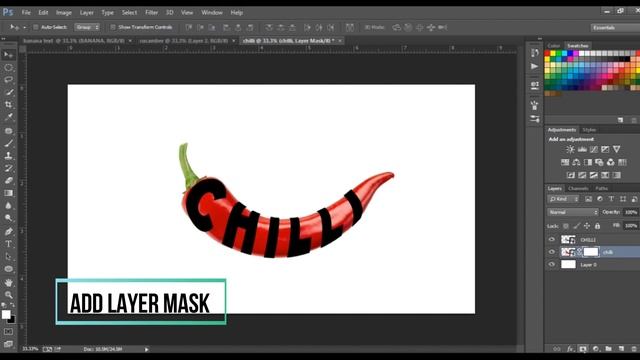Select the Quick Selection brush tool
640x360 pixels.
(8, 92)
